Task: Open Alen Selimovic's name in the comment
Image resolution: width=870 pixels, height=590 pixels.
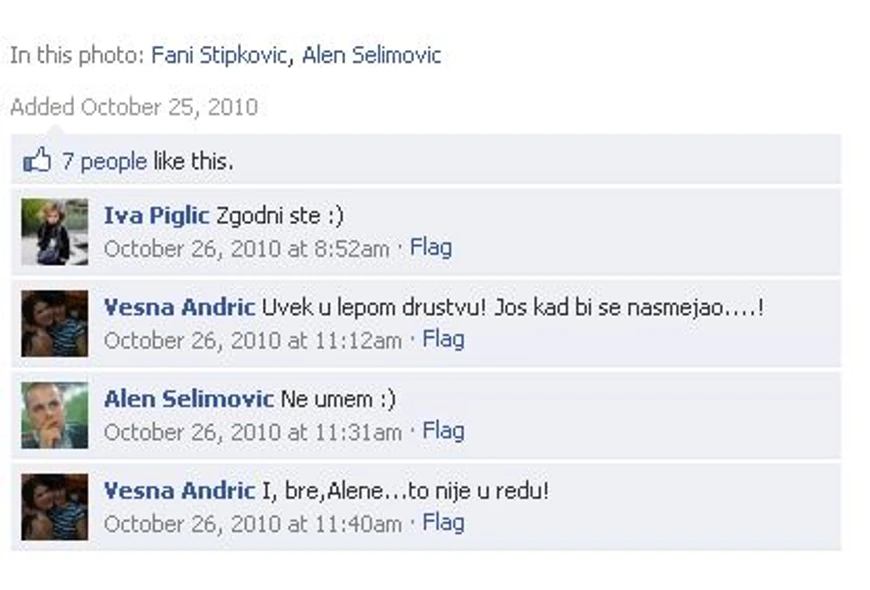Action: point(189,399)
